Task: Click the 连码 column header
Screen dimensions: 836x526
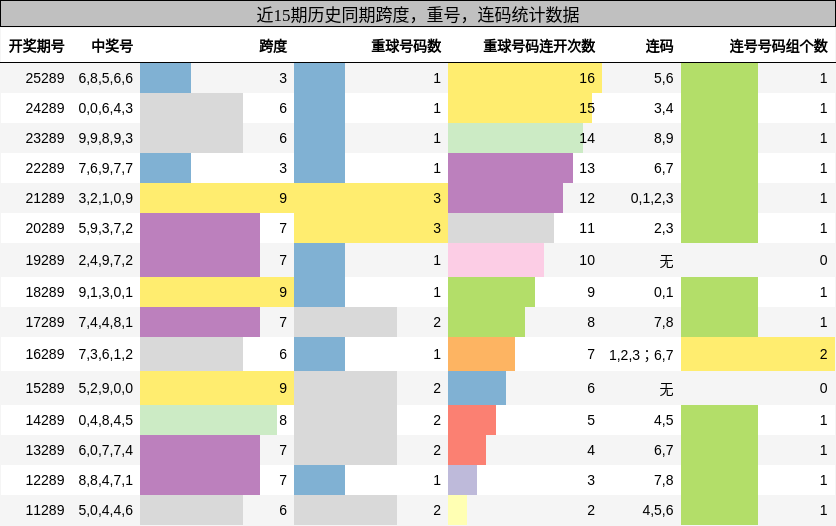Action: click(x=660, y=46)
